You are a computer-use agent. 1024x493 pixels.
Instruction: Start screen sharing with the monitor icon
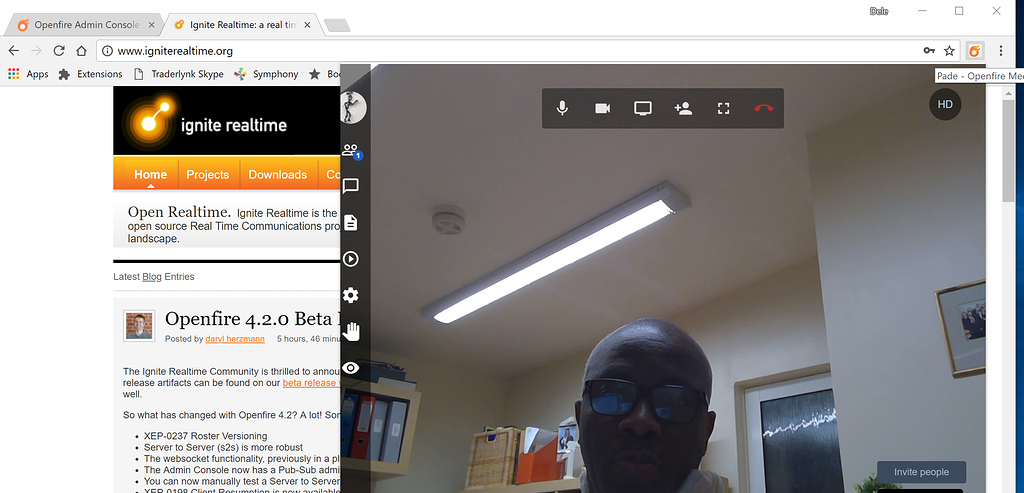pos(643,108)
